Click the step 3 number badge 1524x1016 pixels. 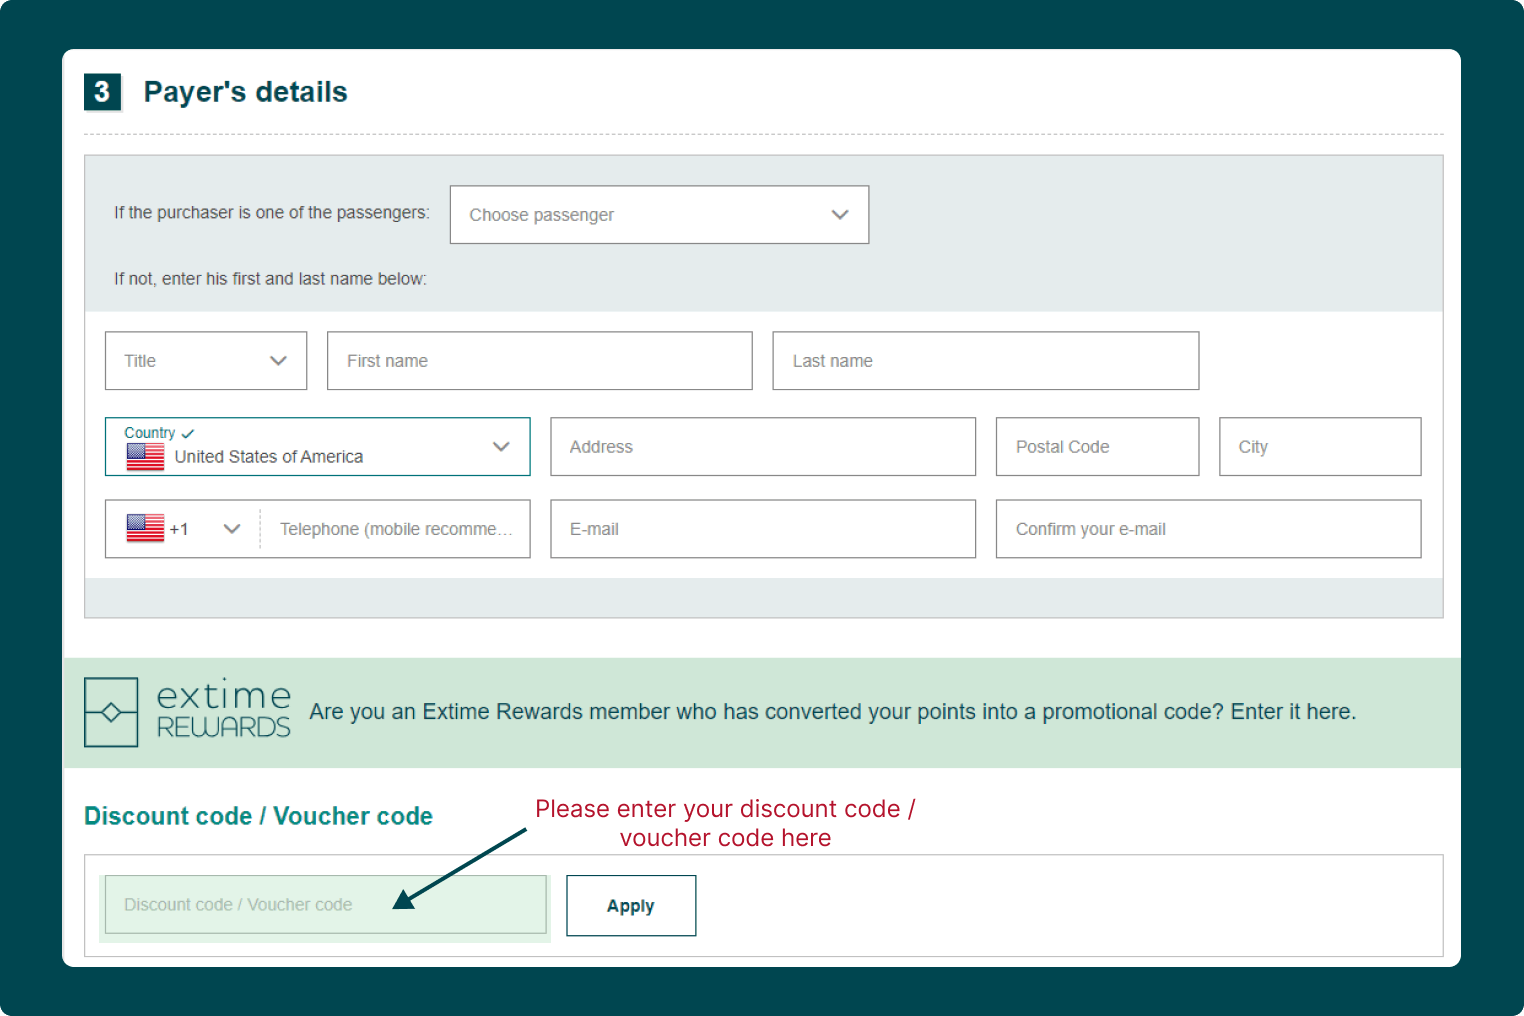(x=102, y=92)
